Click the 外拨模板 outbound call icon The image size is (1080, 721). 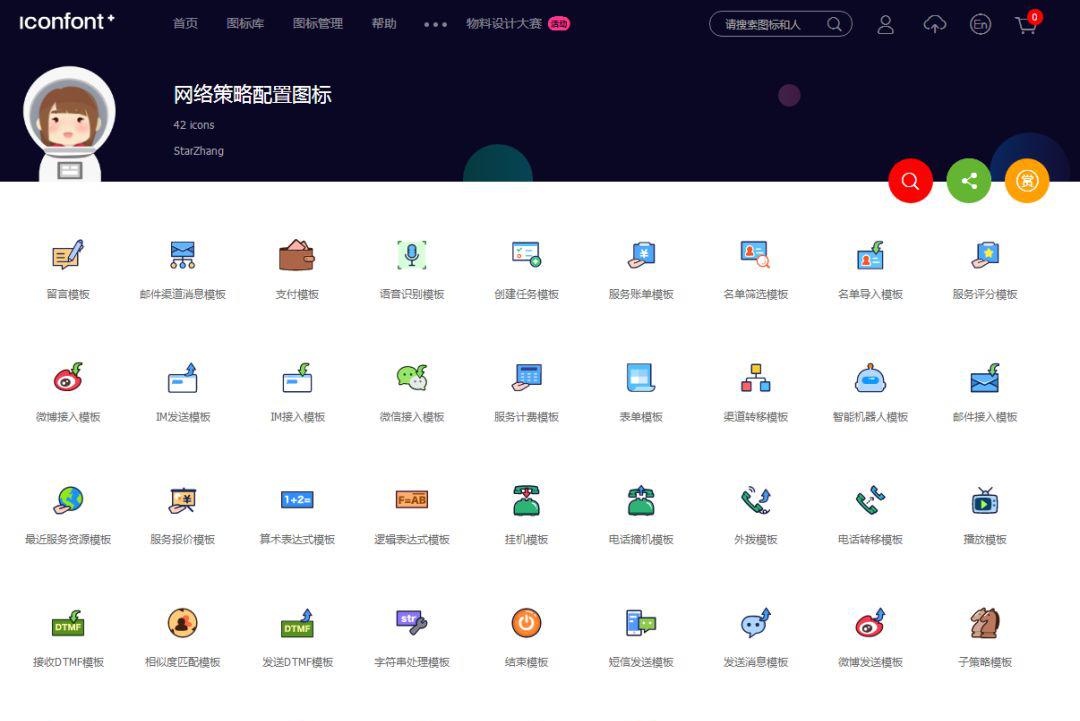(756, 500)
